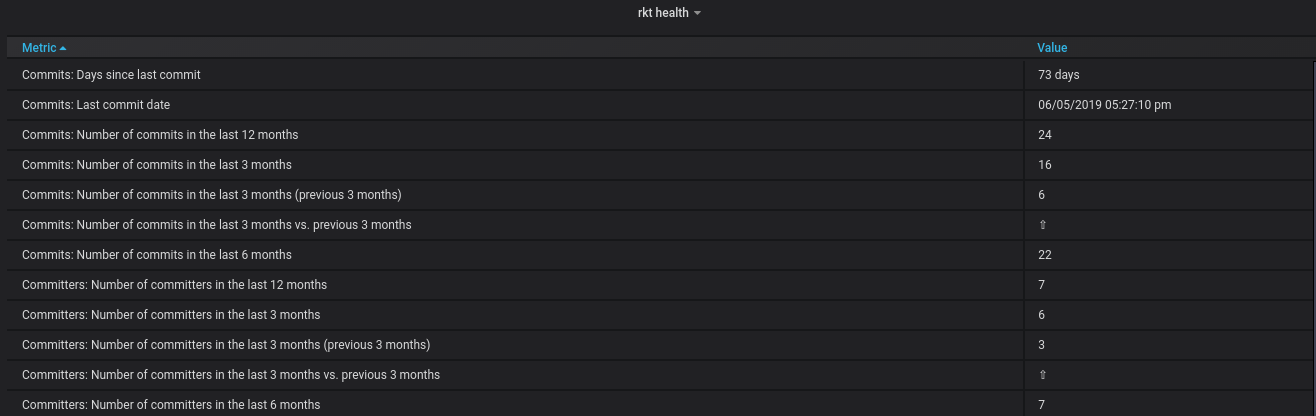Click the '73 days' value cell
The height and width of the screenshot is (416, 1316).
(1059, 75)
